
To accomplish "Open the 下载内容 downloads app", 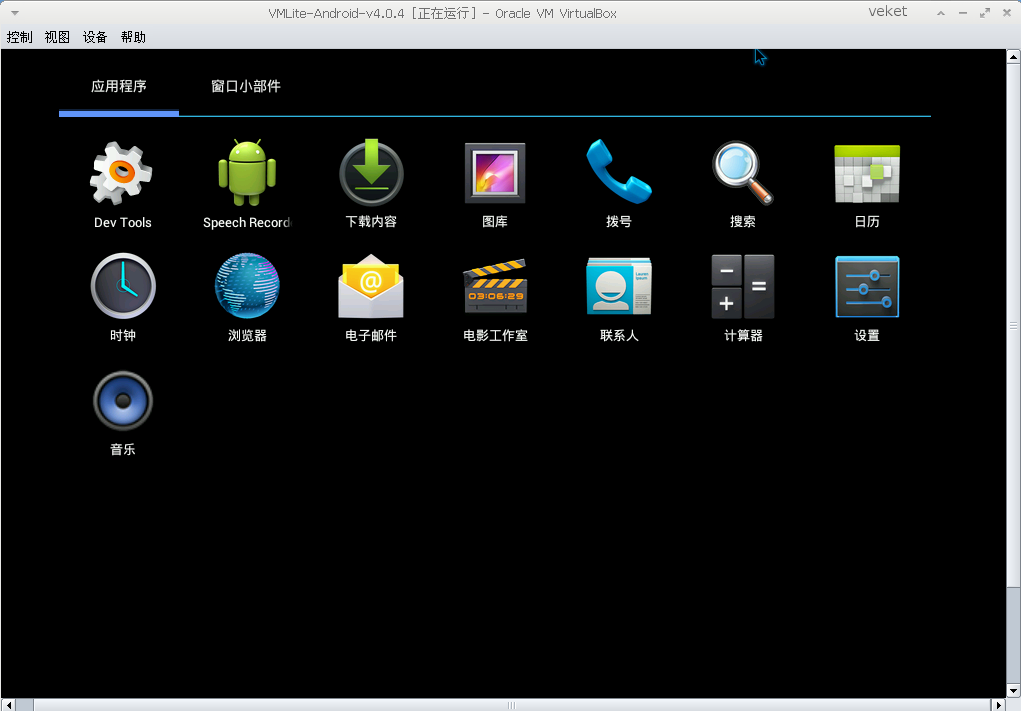I will (x=371, y=184).
